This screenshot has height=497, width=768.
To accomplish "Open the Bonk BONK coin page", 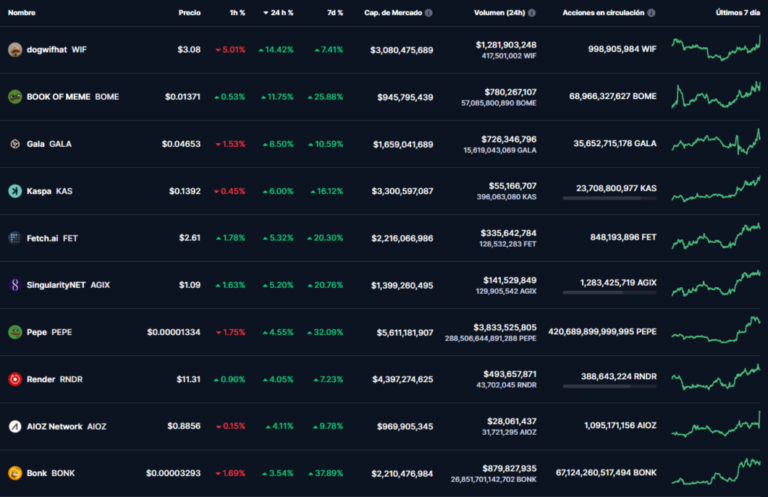I will coord(50,473).
